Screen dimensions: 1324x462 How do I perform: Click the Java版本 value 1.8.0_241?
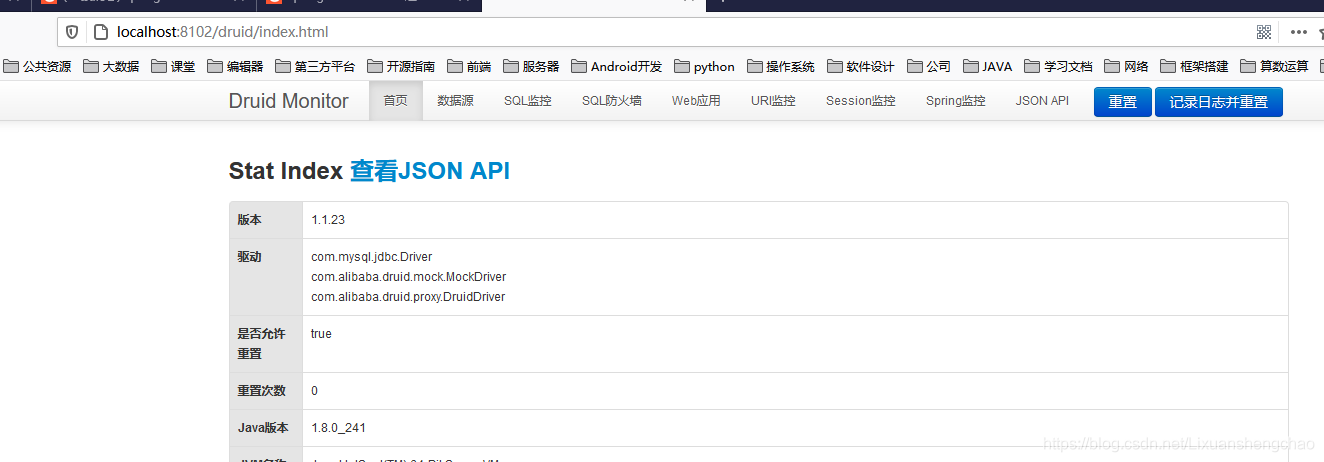click(x=338, y=428)
